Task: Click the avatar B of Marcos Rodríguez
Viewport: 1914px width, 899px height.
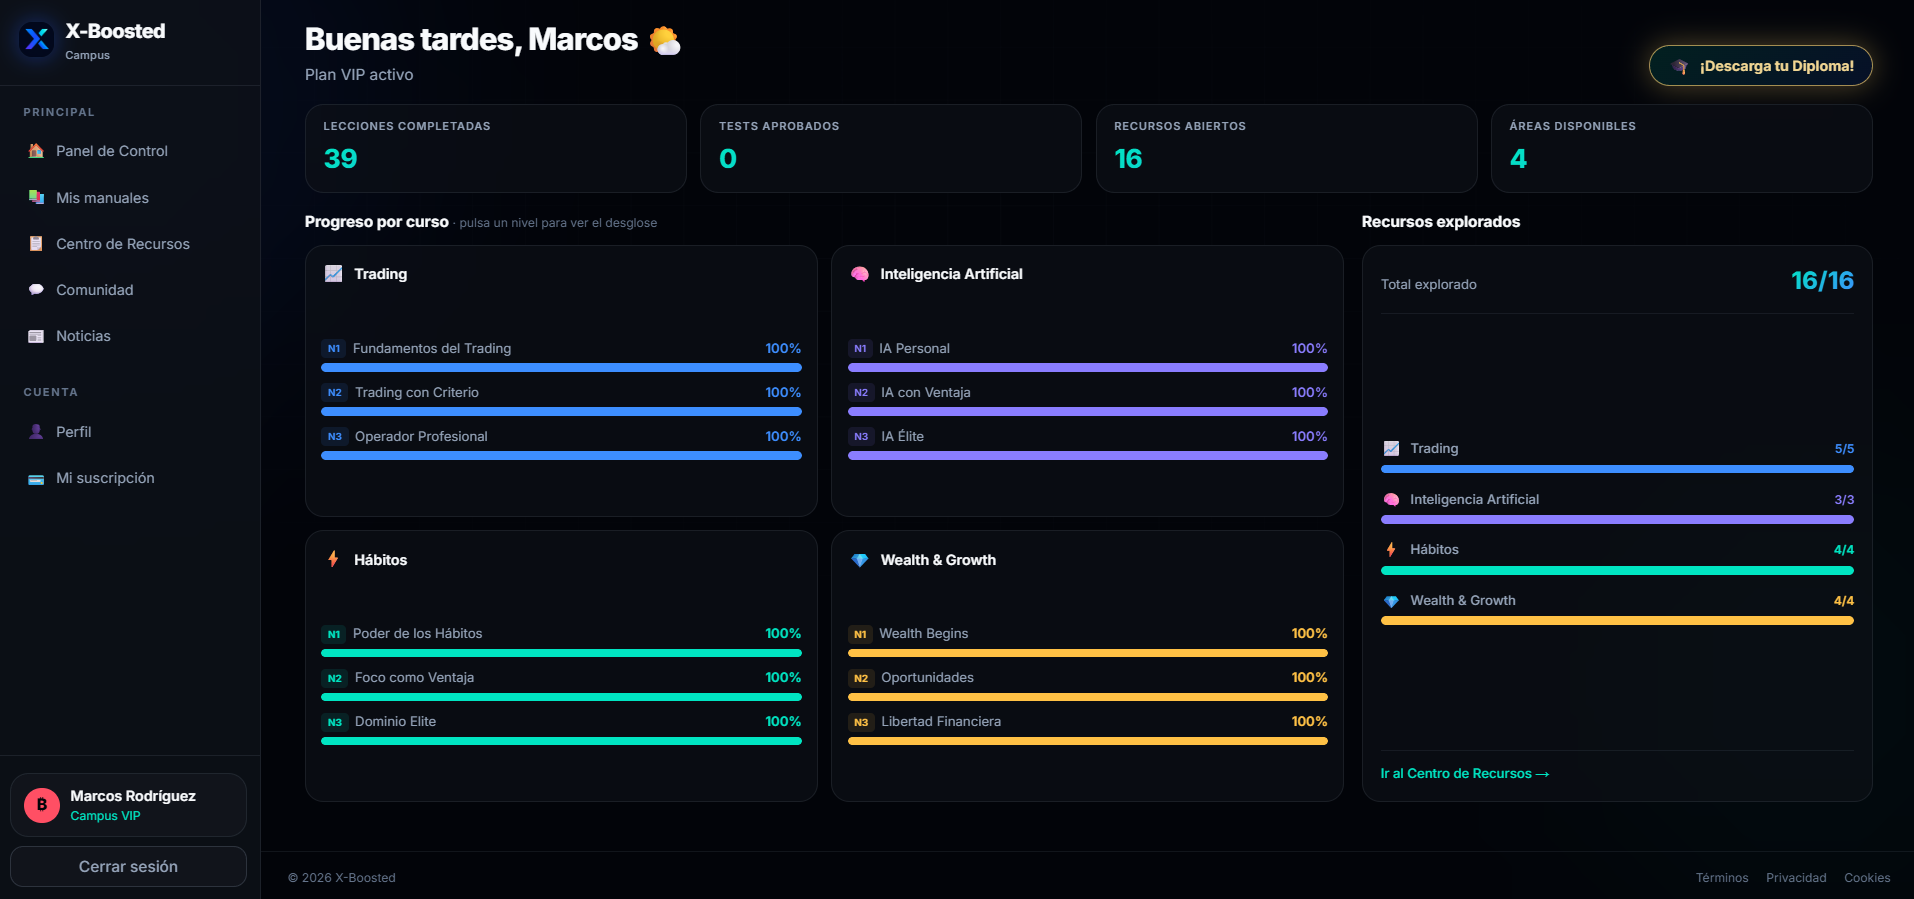Action: point(42,805)
